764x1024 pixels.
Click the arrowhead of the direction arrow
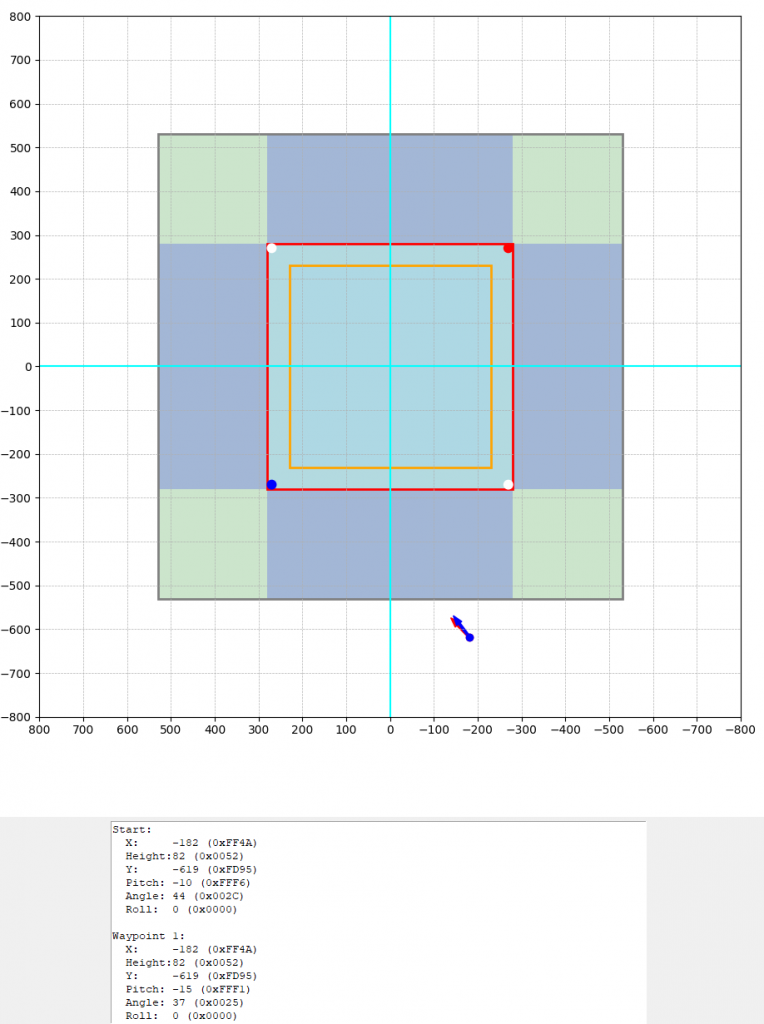coord(455,620)
